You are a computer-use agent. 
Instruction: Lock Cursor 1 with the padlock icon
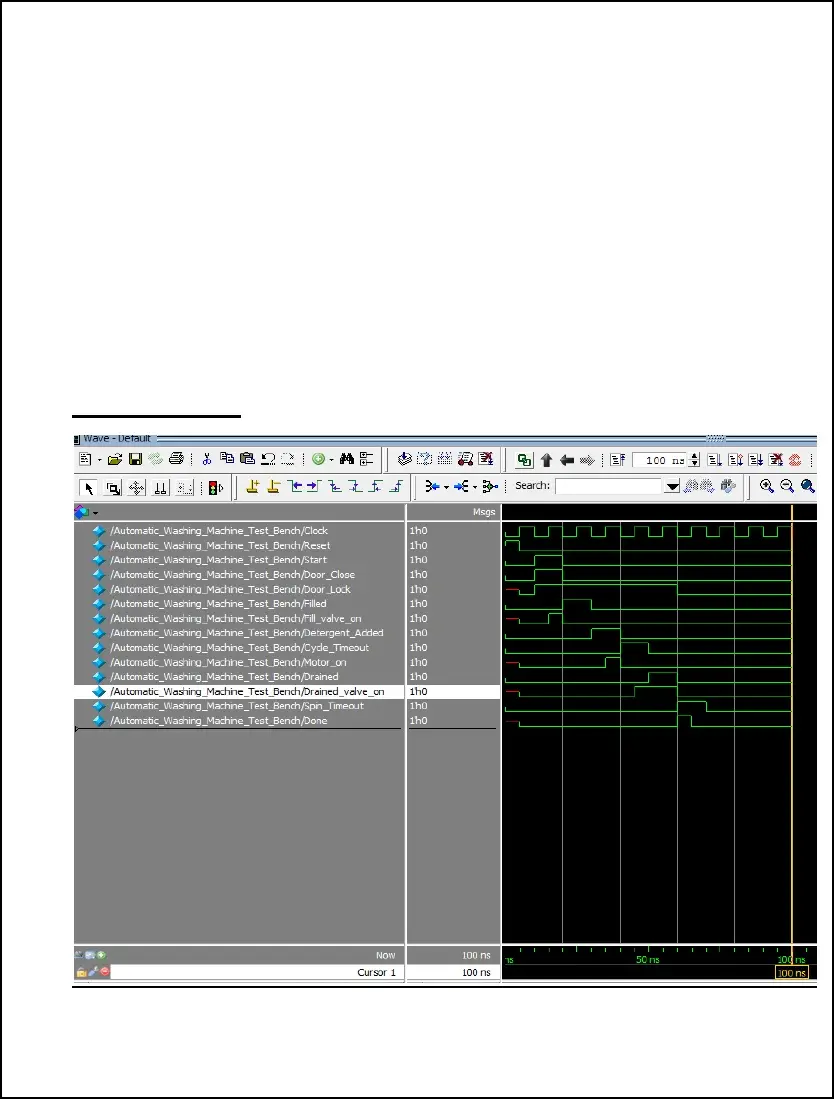pyautogui.click(x=81, y=972)
